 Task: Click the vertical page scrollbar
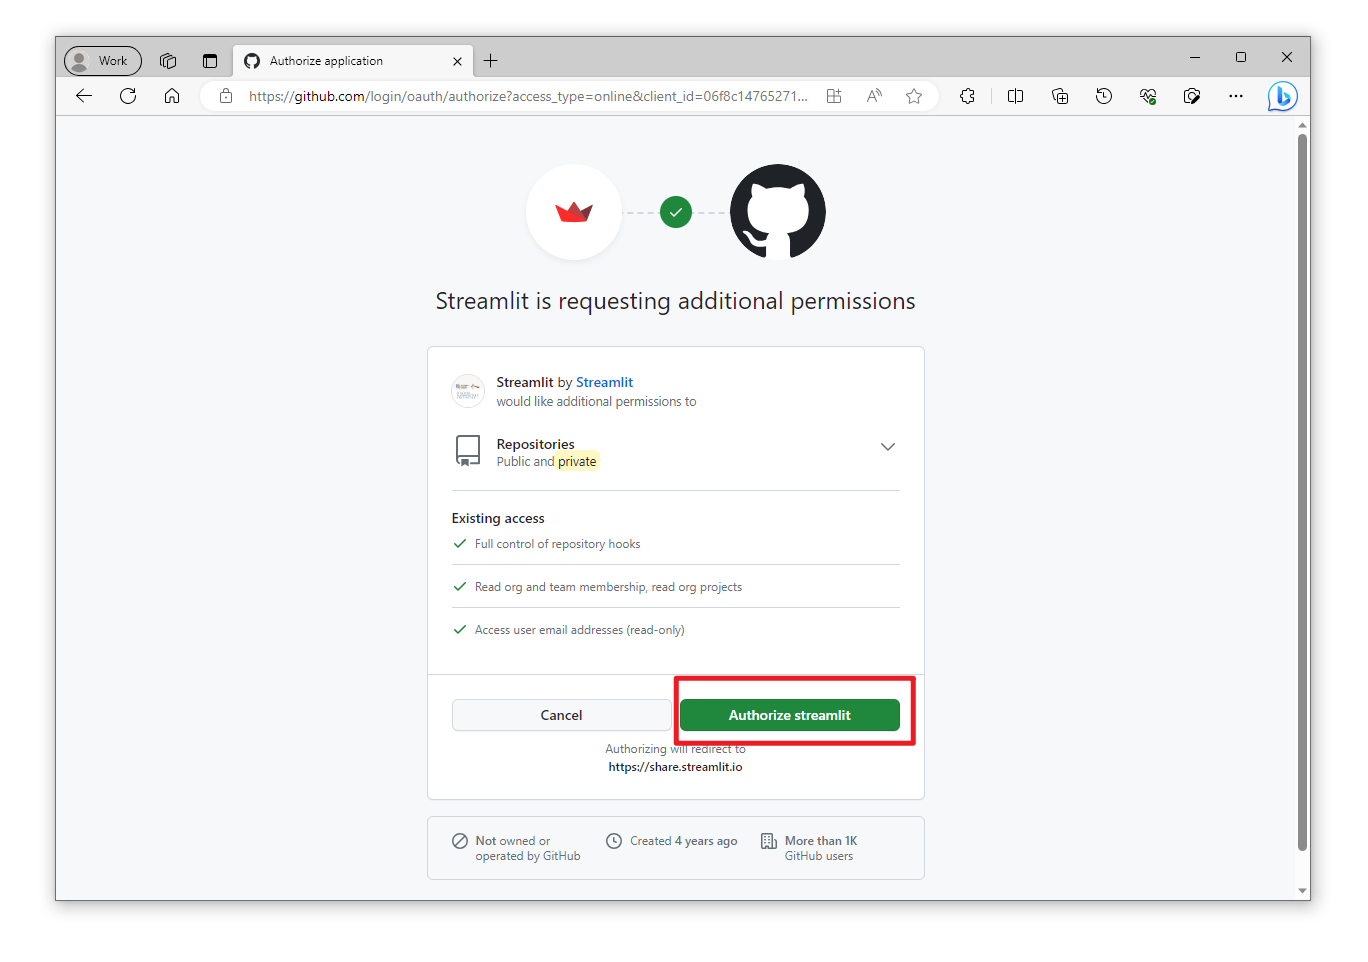coord(1302,490)
